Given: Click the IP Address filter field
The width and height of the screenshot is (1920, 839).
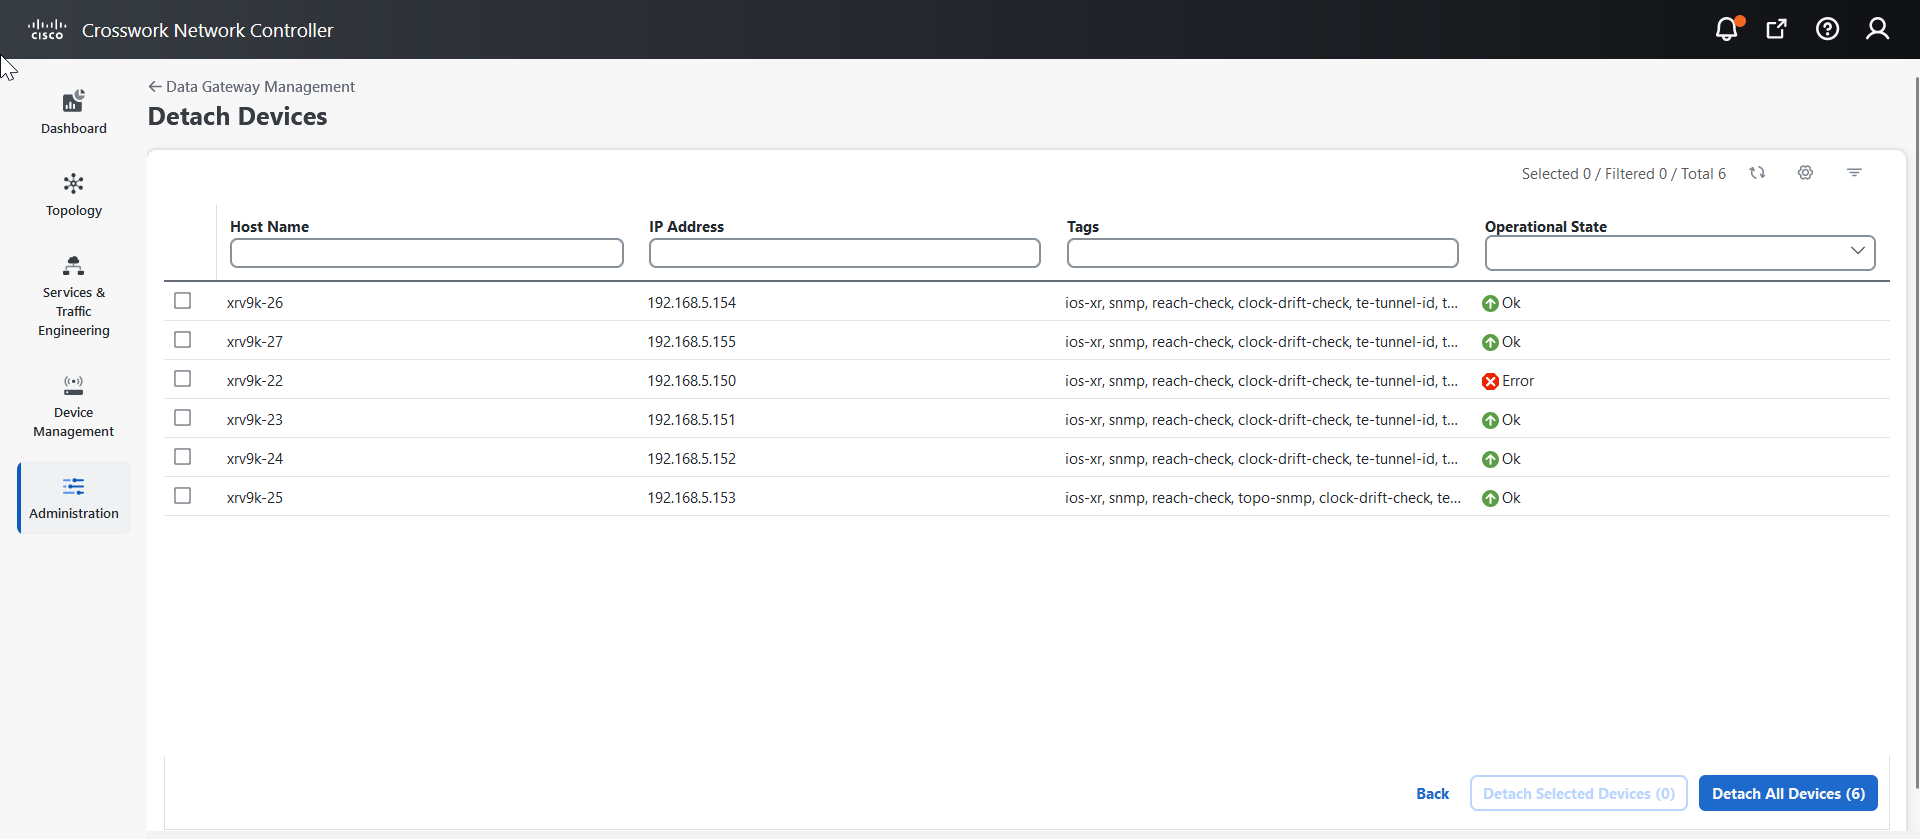Looking at the screenshot, I should tap(845, 253).
